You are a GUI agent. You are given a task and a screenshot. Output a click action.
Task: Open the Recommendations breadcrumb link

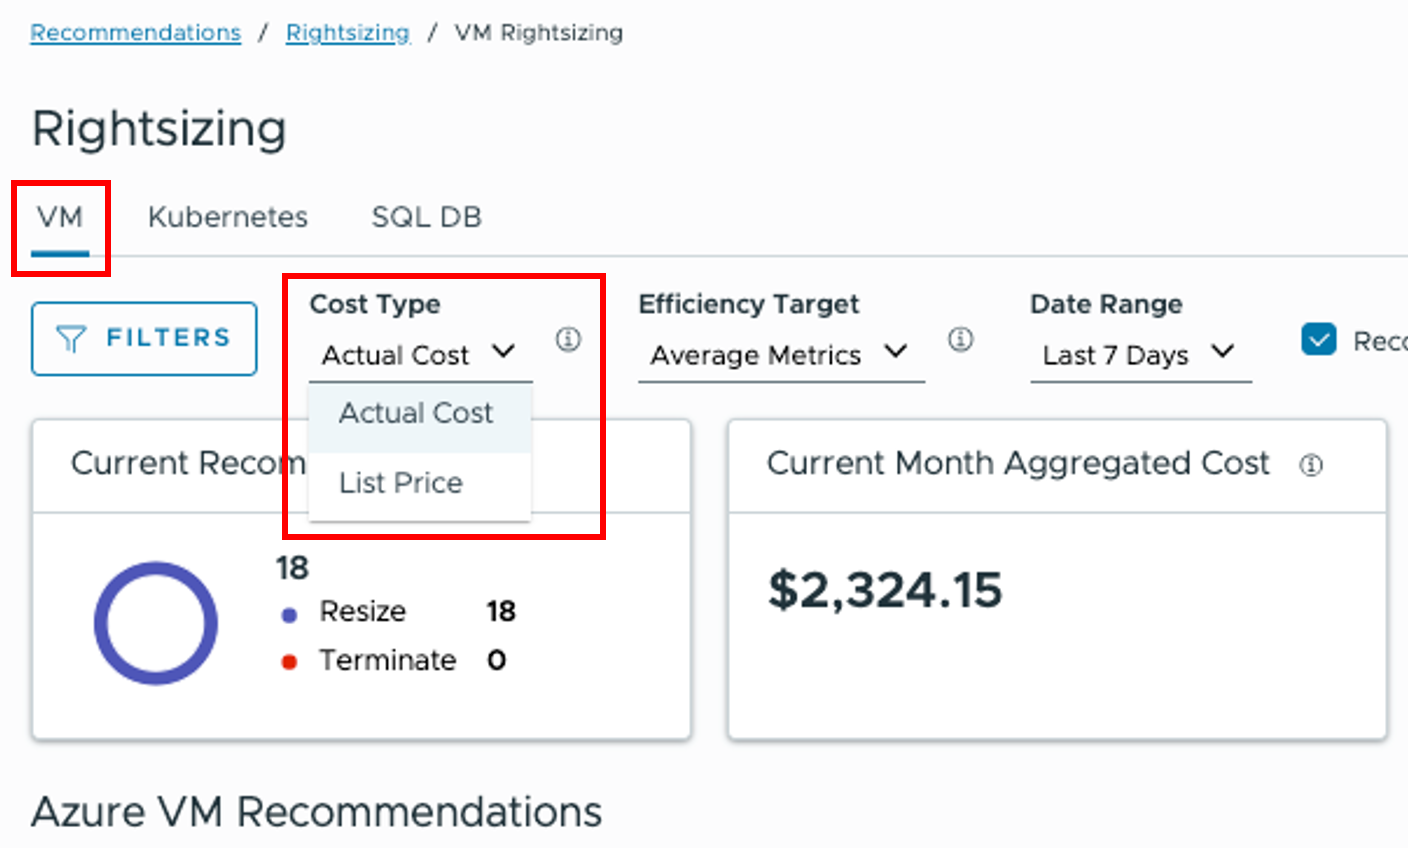135,31
